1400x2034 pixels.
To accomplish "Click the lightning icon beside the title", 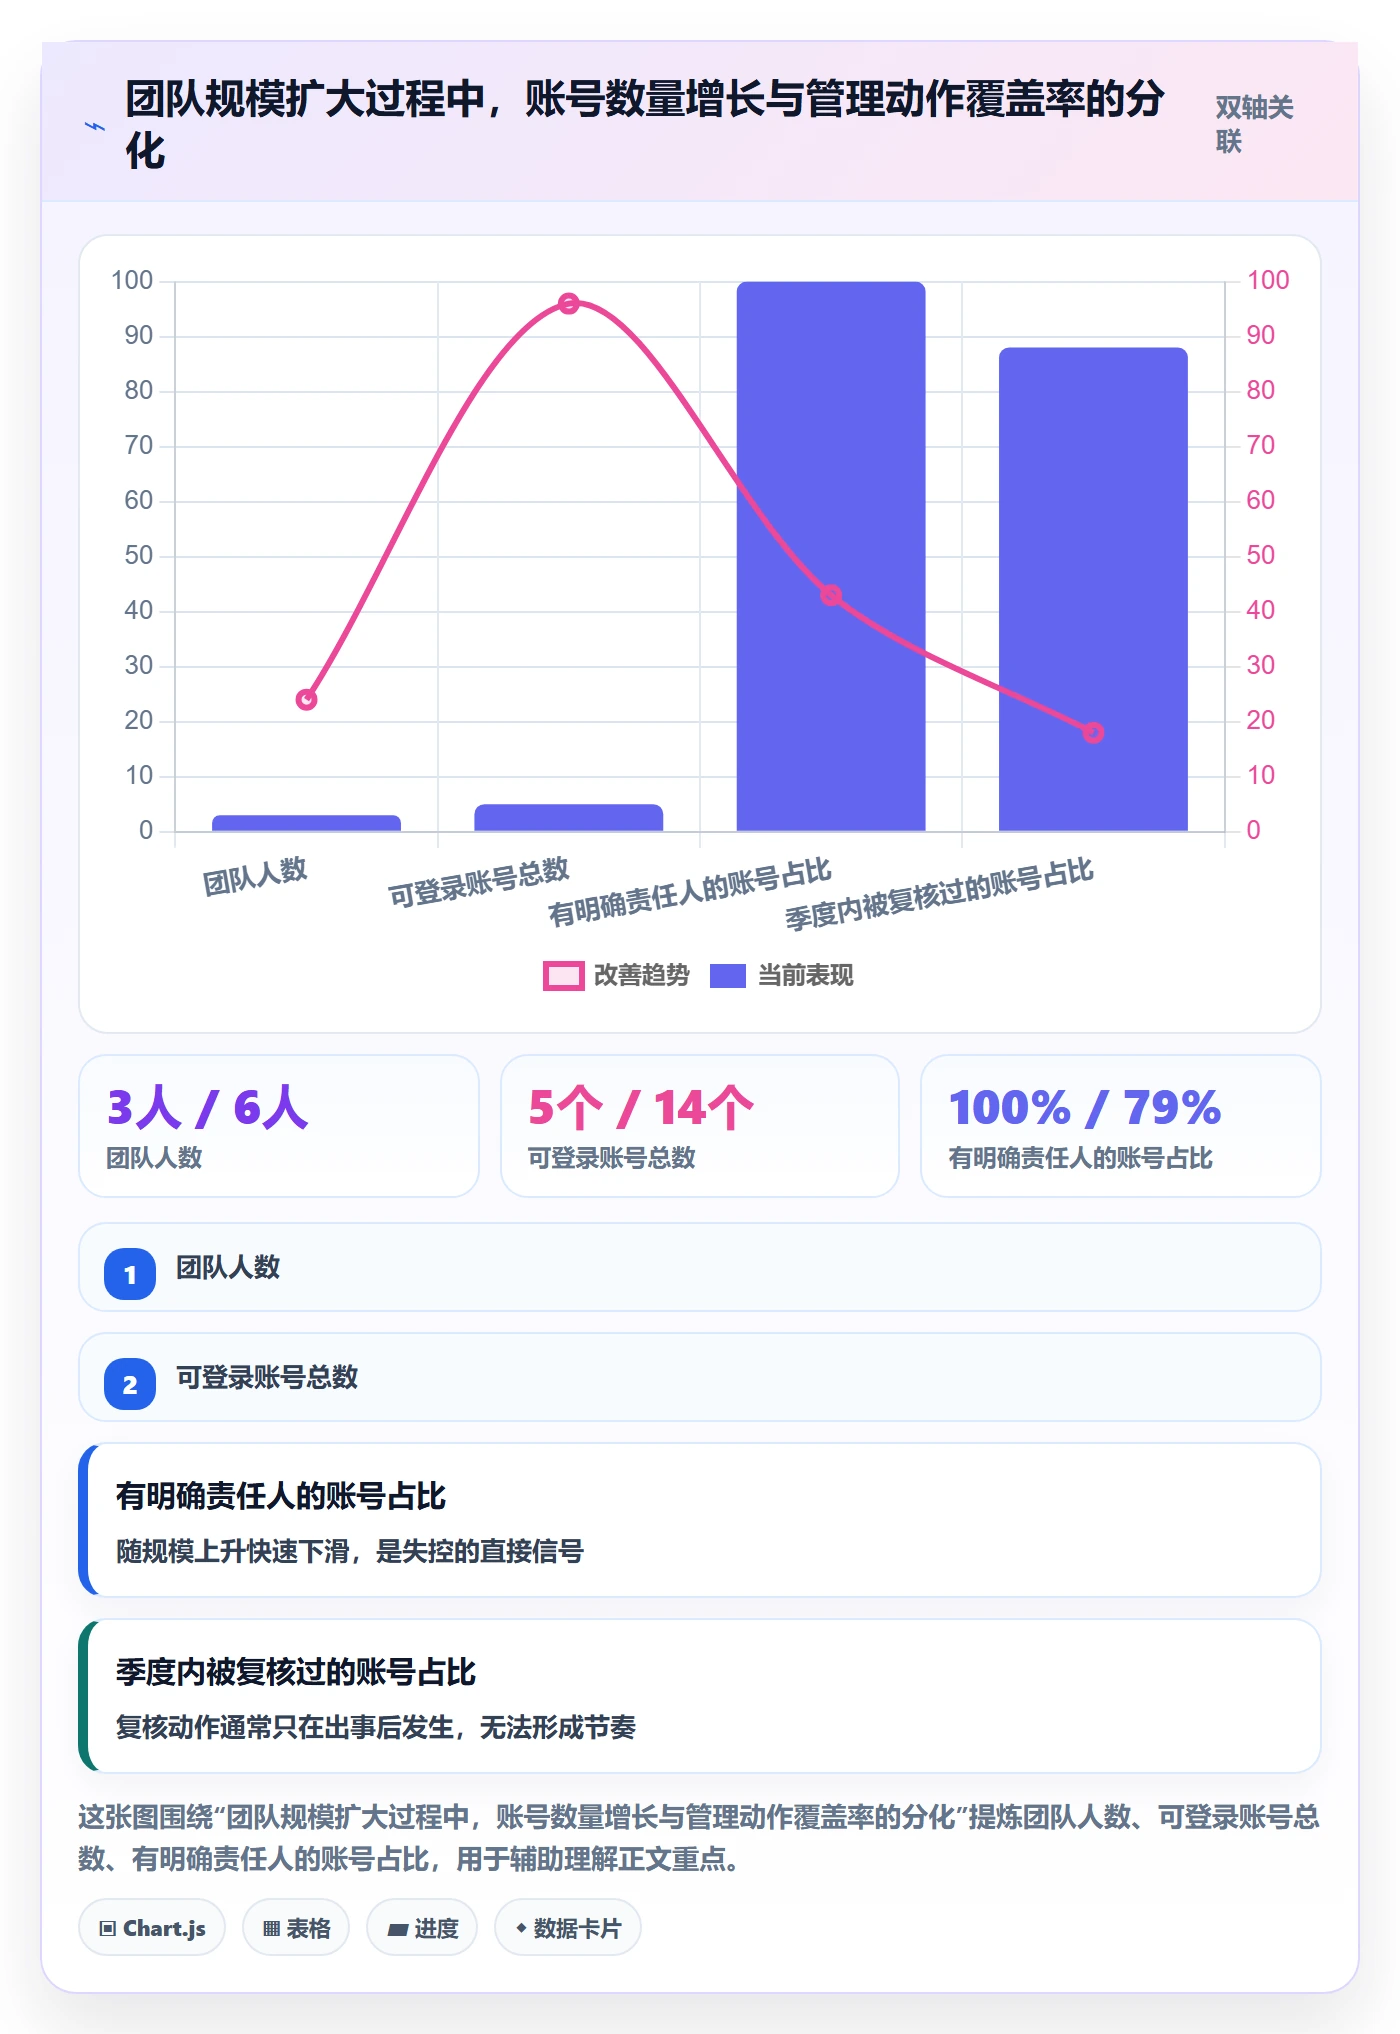I will 95,126.
